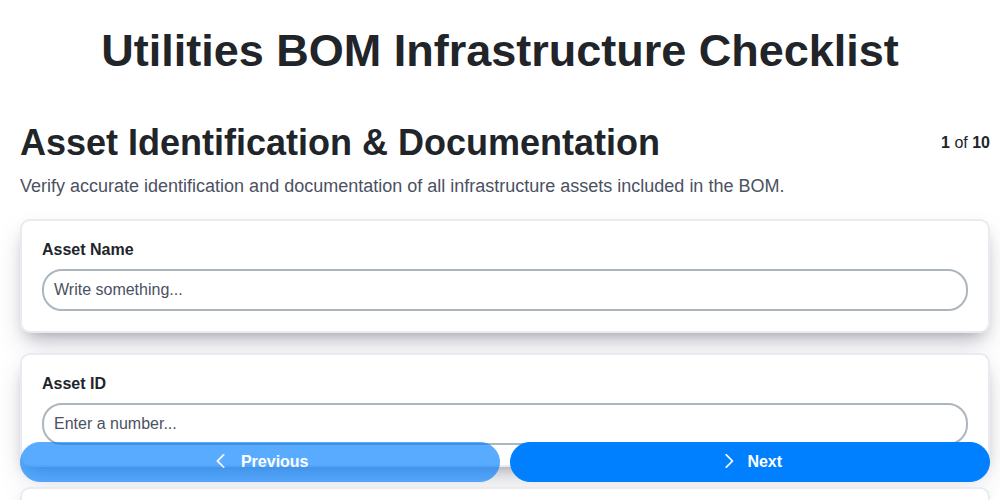Click the word 'Documentation' in section heading
This screenshot has width=1000, height=500.
(x=530, y=143)
